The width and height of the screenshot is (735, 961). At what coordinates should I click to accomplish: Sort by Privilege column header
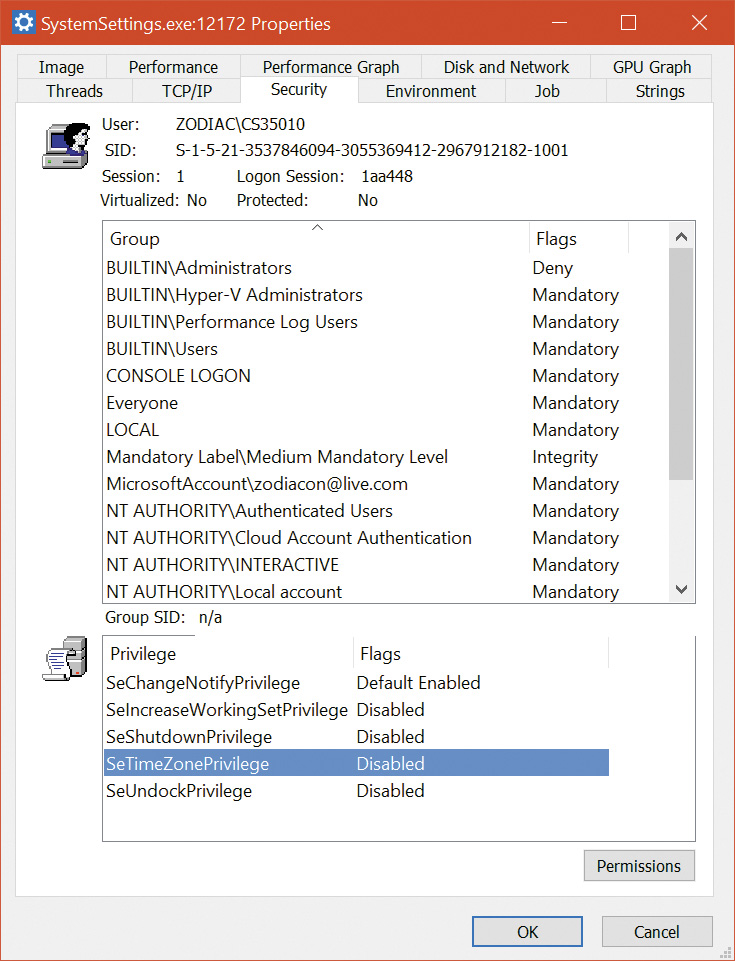pyautogui.click(x=228, y=654)
